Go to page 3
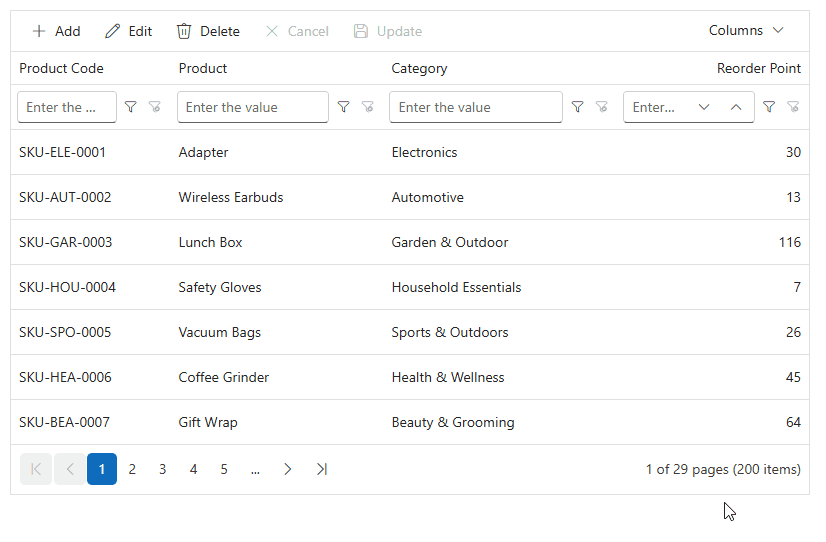This screenshot has height=542, width=826. [x=163, y=469]
